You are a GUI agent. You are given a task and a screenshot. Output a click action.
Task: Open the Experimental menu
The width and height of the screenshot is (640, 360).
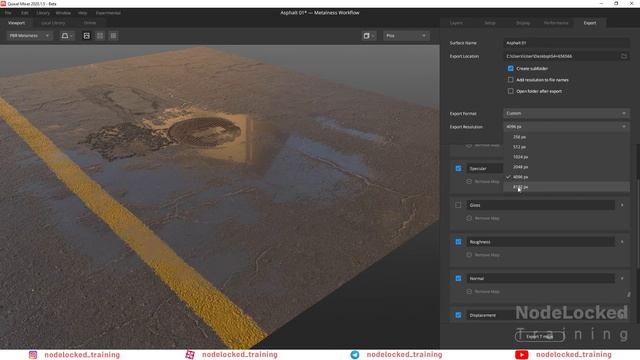[108, 13]
